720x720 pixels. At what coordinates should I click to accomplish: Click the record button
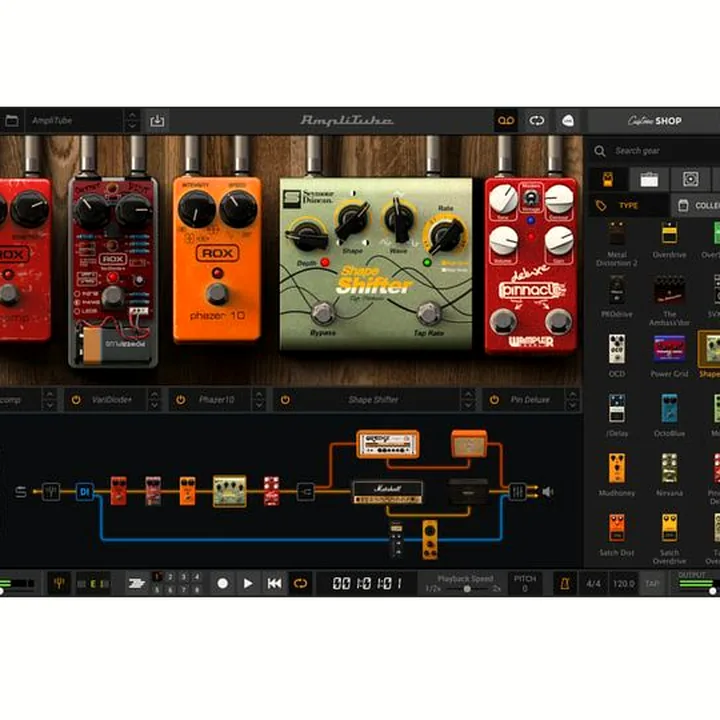click(x=223, y=584)
